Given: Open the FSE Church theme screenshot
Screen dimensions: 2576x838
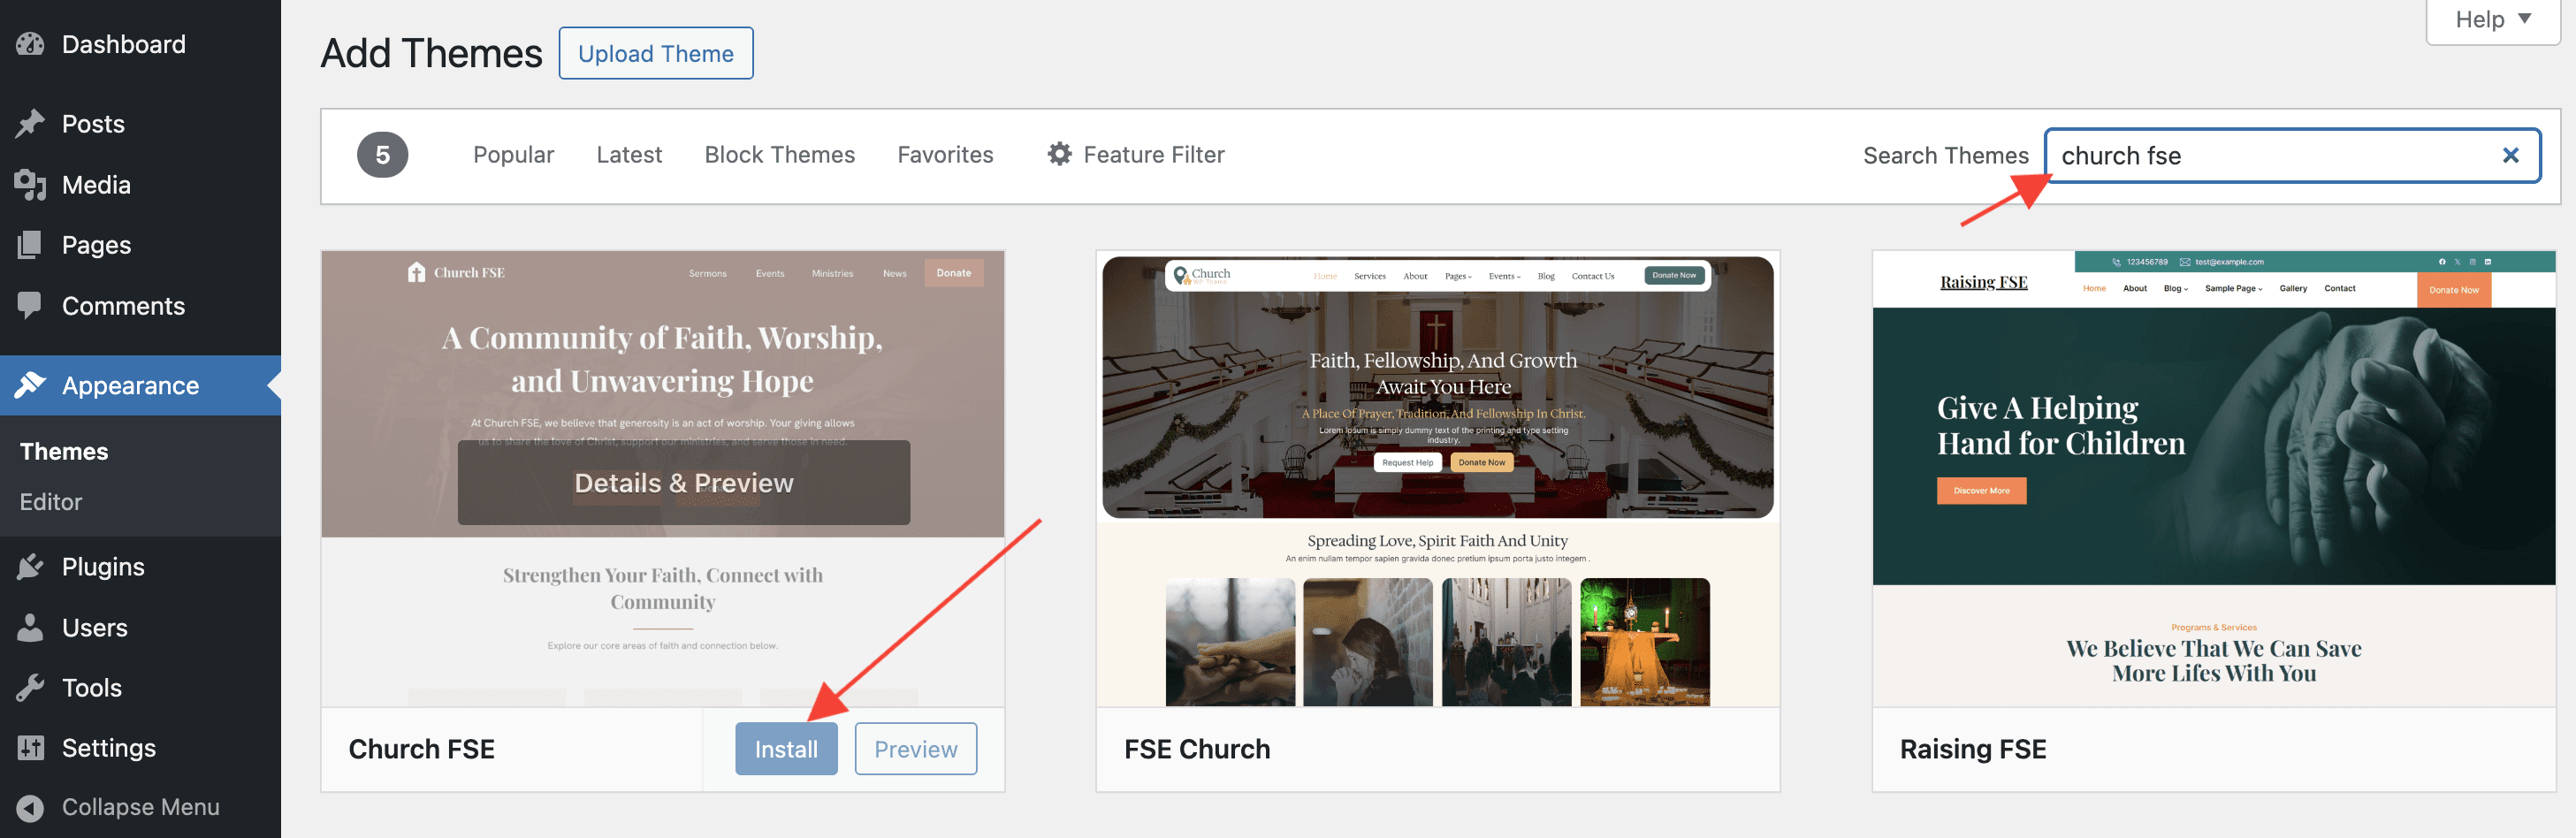Looking at the screenshot, I should [1438, 479].
